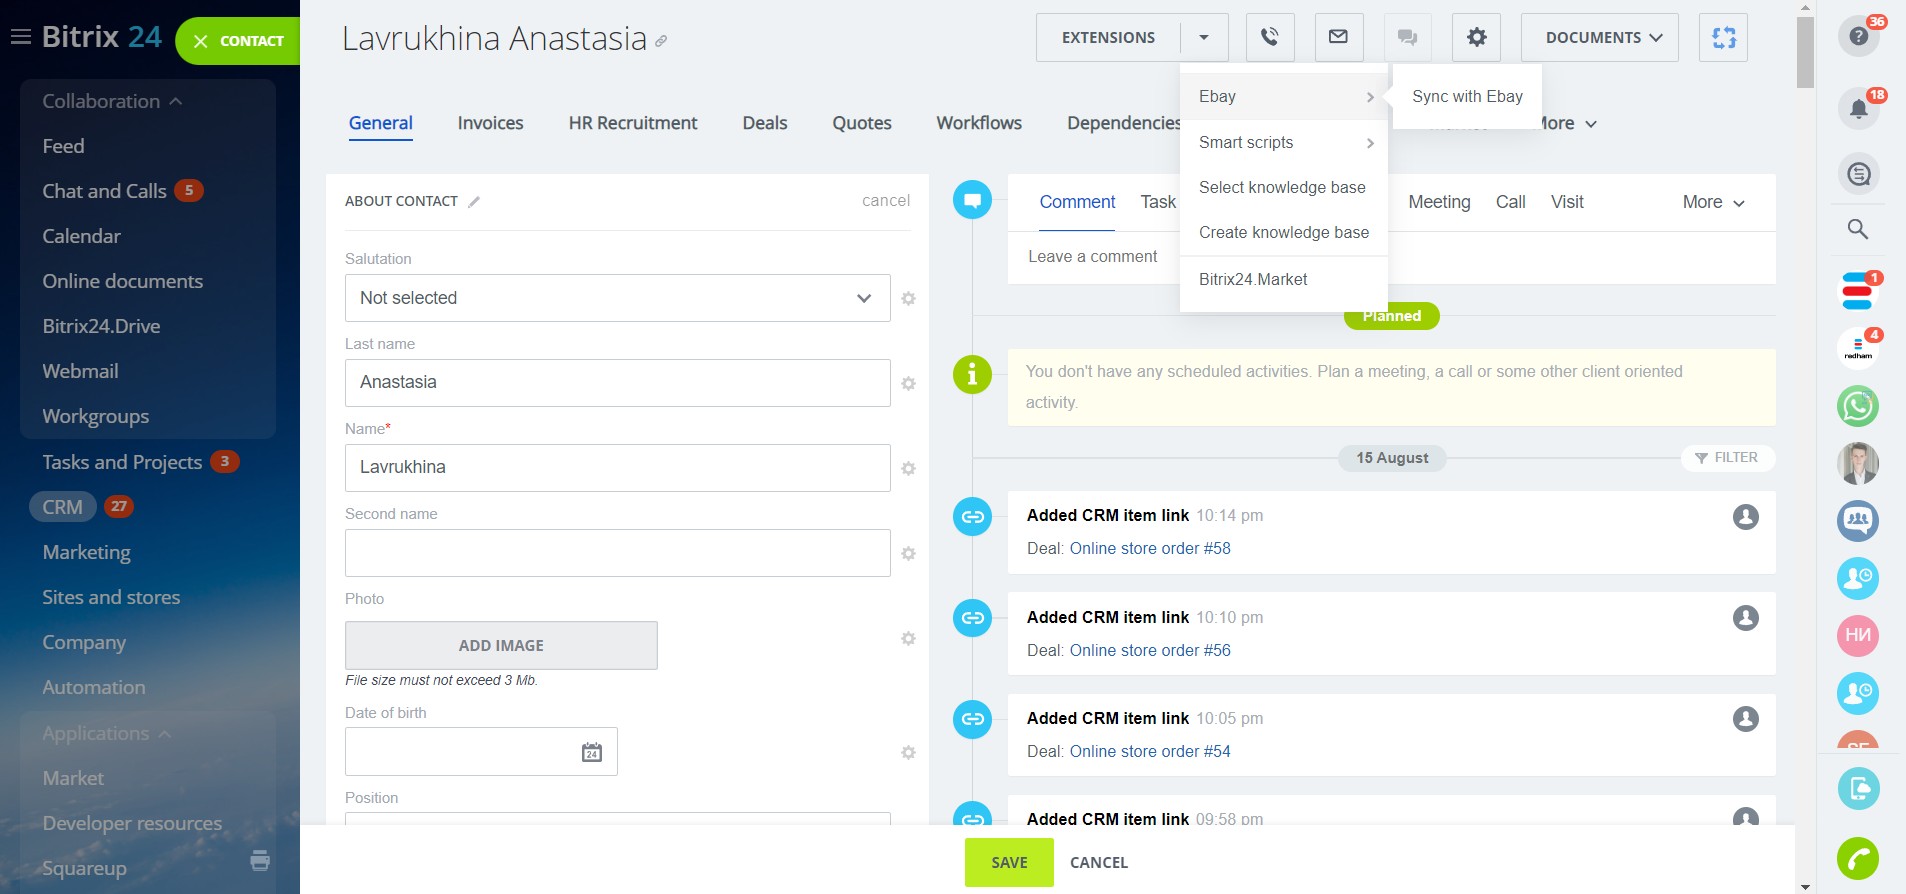The height and width of the screenshot is (894, 1906).
Task: Click the green Save button
Action: point(1008,862)
